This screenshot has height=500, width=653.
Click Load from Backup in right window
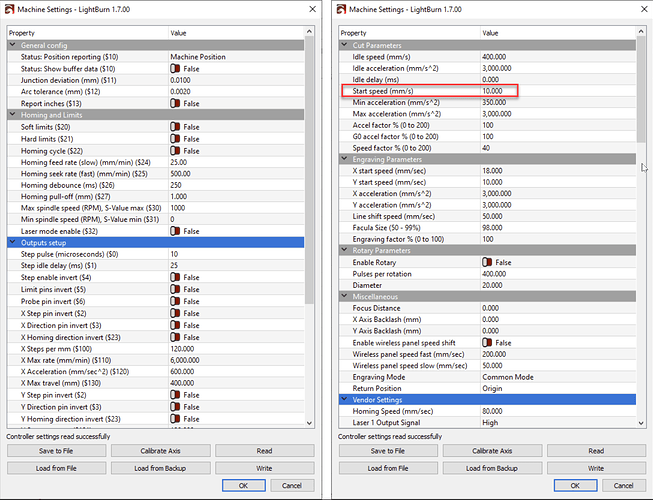pos(492,468)
